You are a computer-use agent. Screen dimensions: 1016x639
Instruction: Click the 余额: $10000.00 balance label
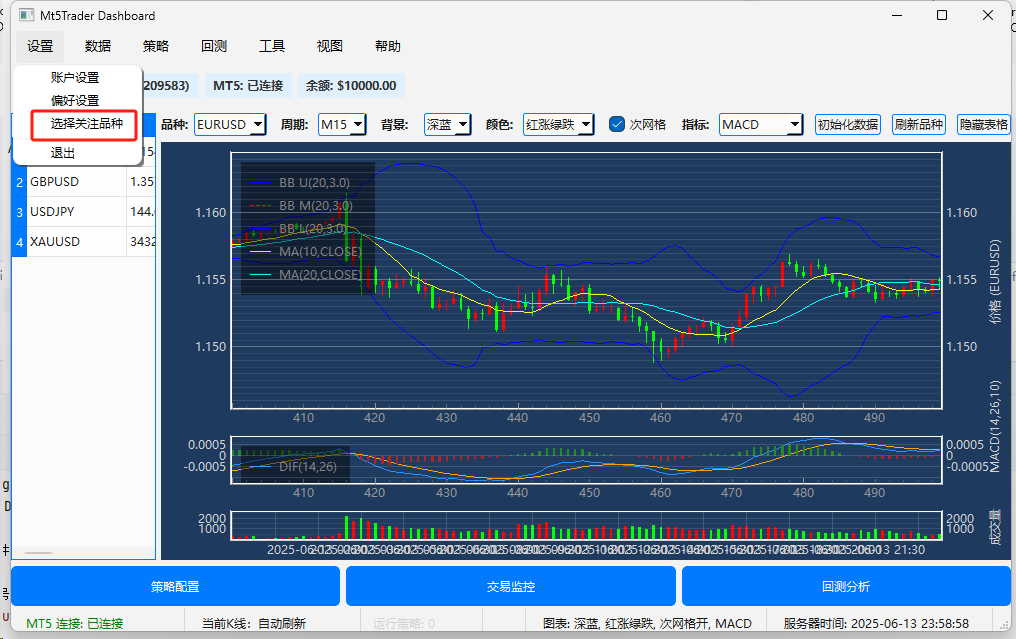[351, 86]
